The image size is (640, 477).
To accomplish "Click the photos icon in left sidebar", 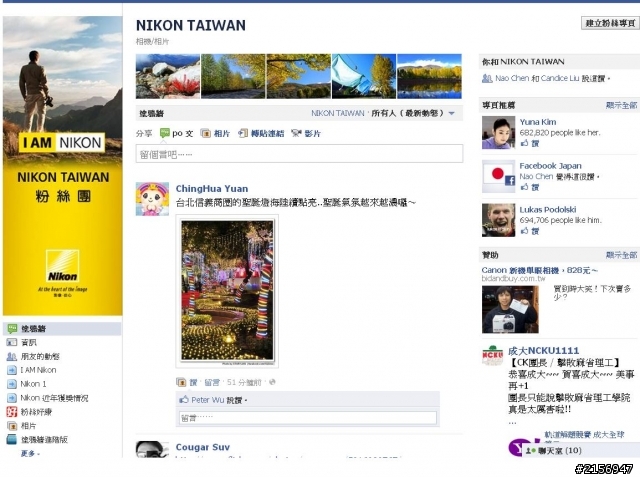I will 12,426.
